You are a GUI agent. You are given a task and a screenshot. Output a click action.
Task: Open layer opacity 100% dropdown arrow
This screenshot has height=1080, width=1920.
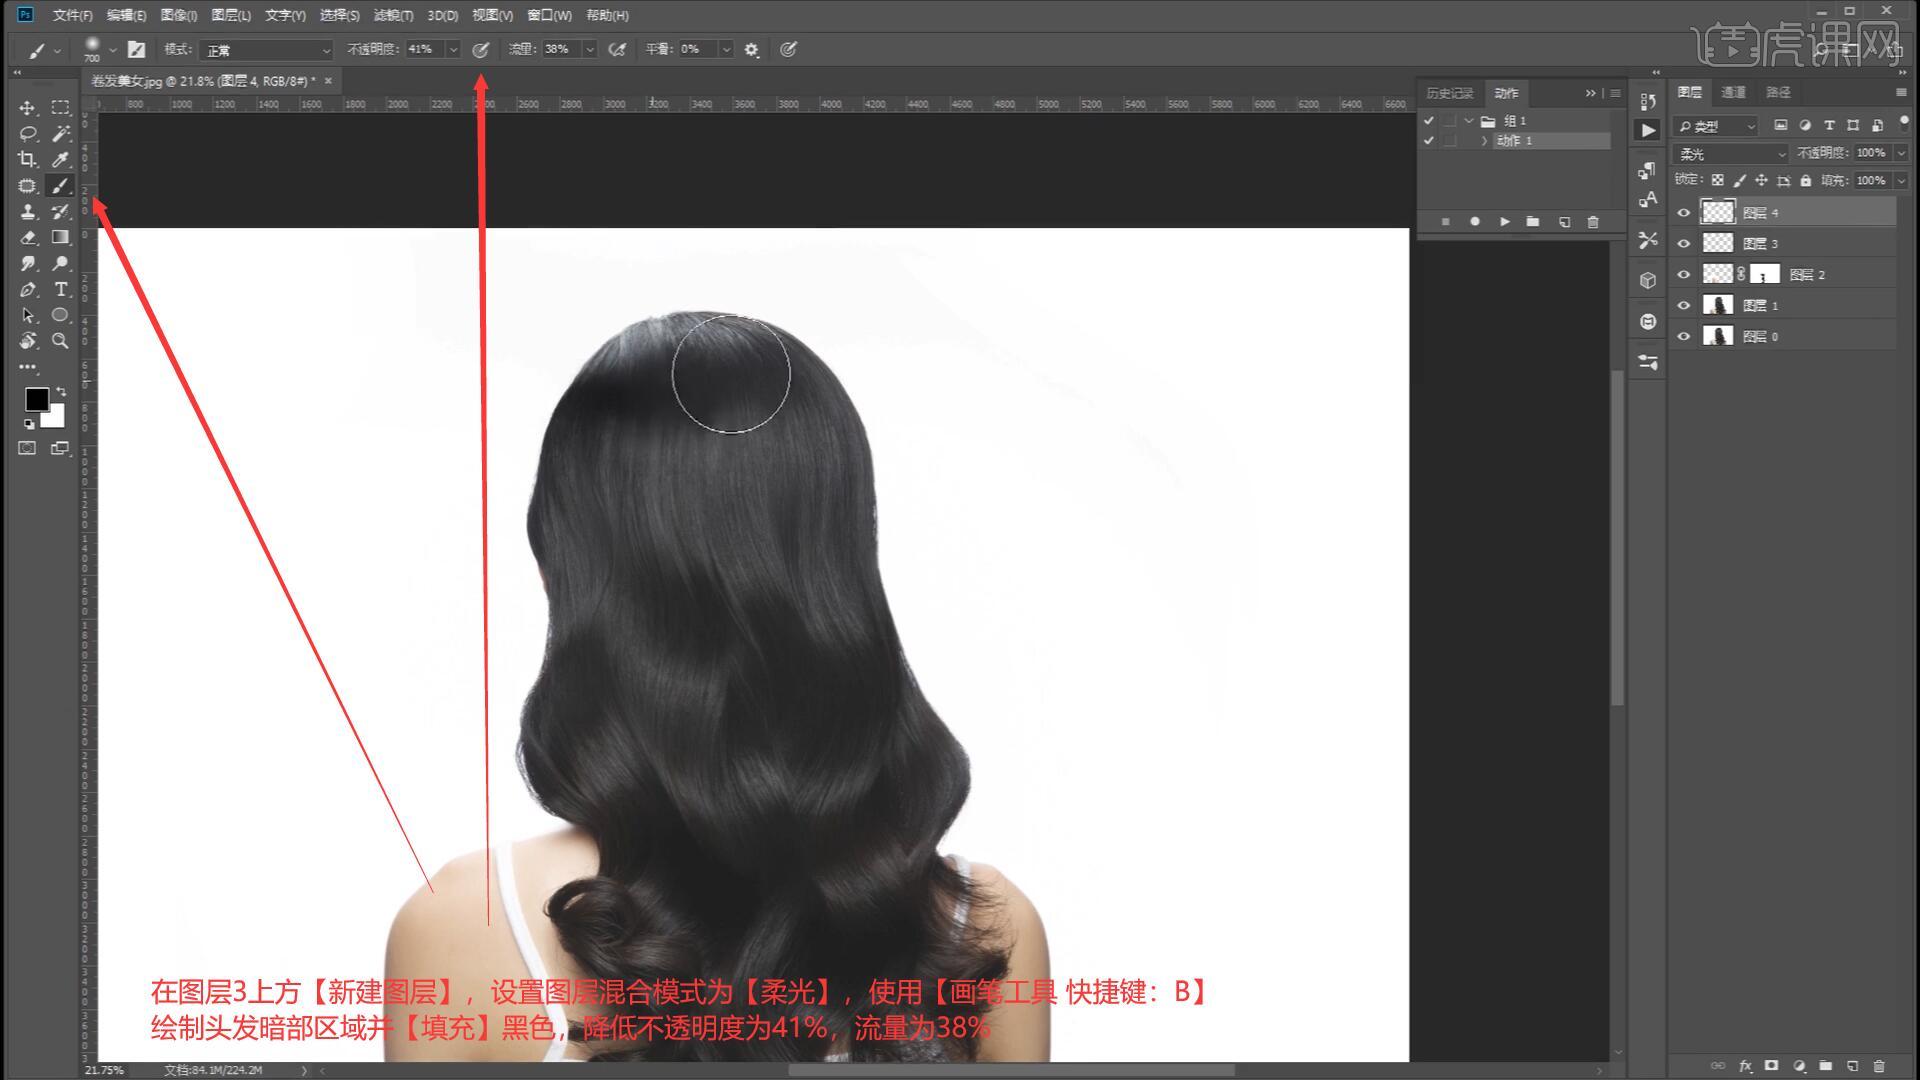(x=1901, y=153)
